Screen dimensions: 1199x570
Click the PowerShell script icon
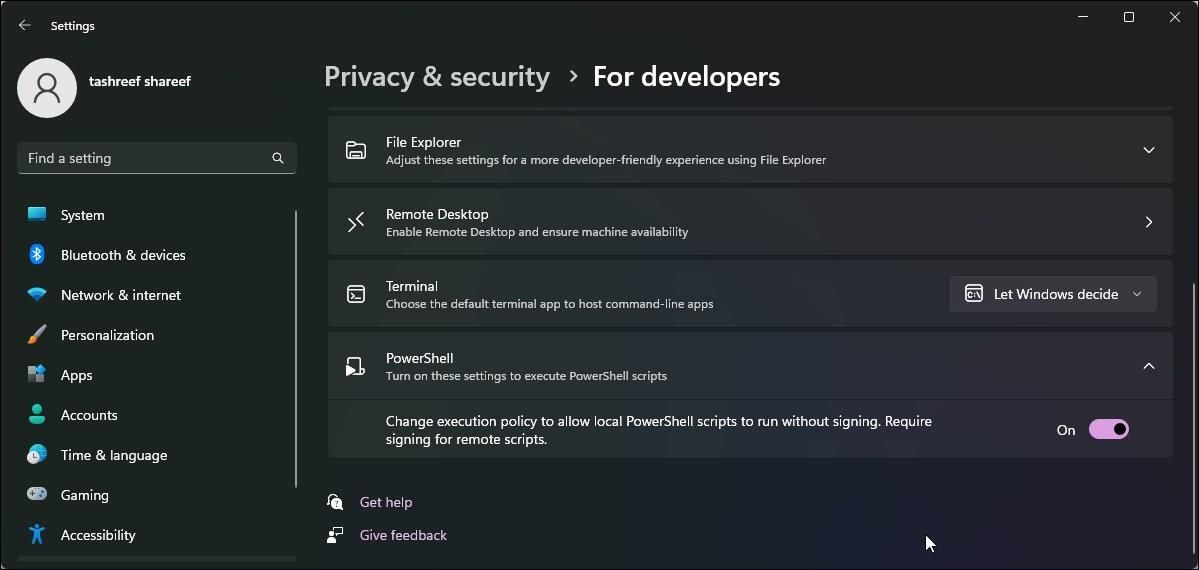coord(356,366)
